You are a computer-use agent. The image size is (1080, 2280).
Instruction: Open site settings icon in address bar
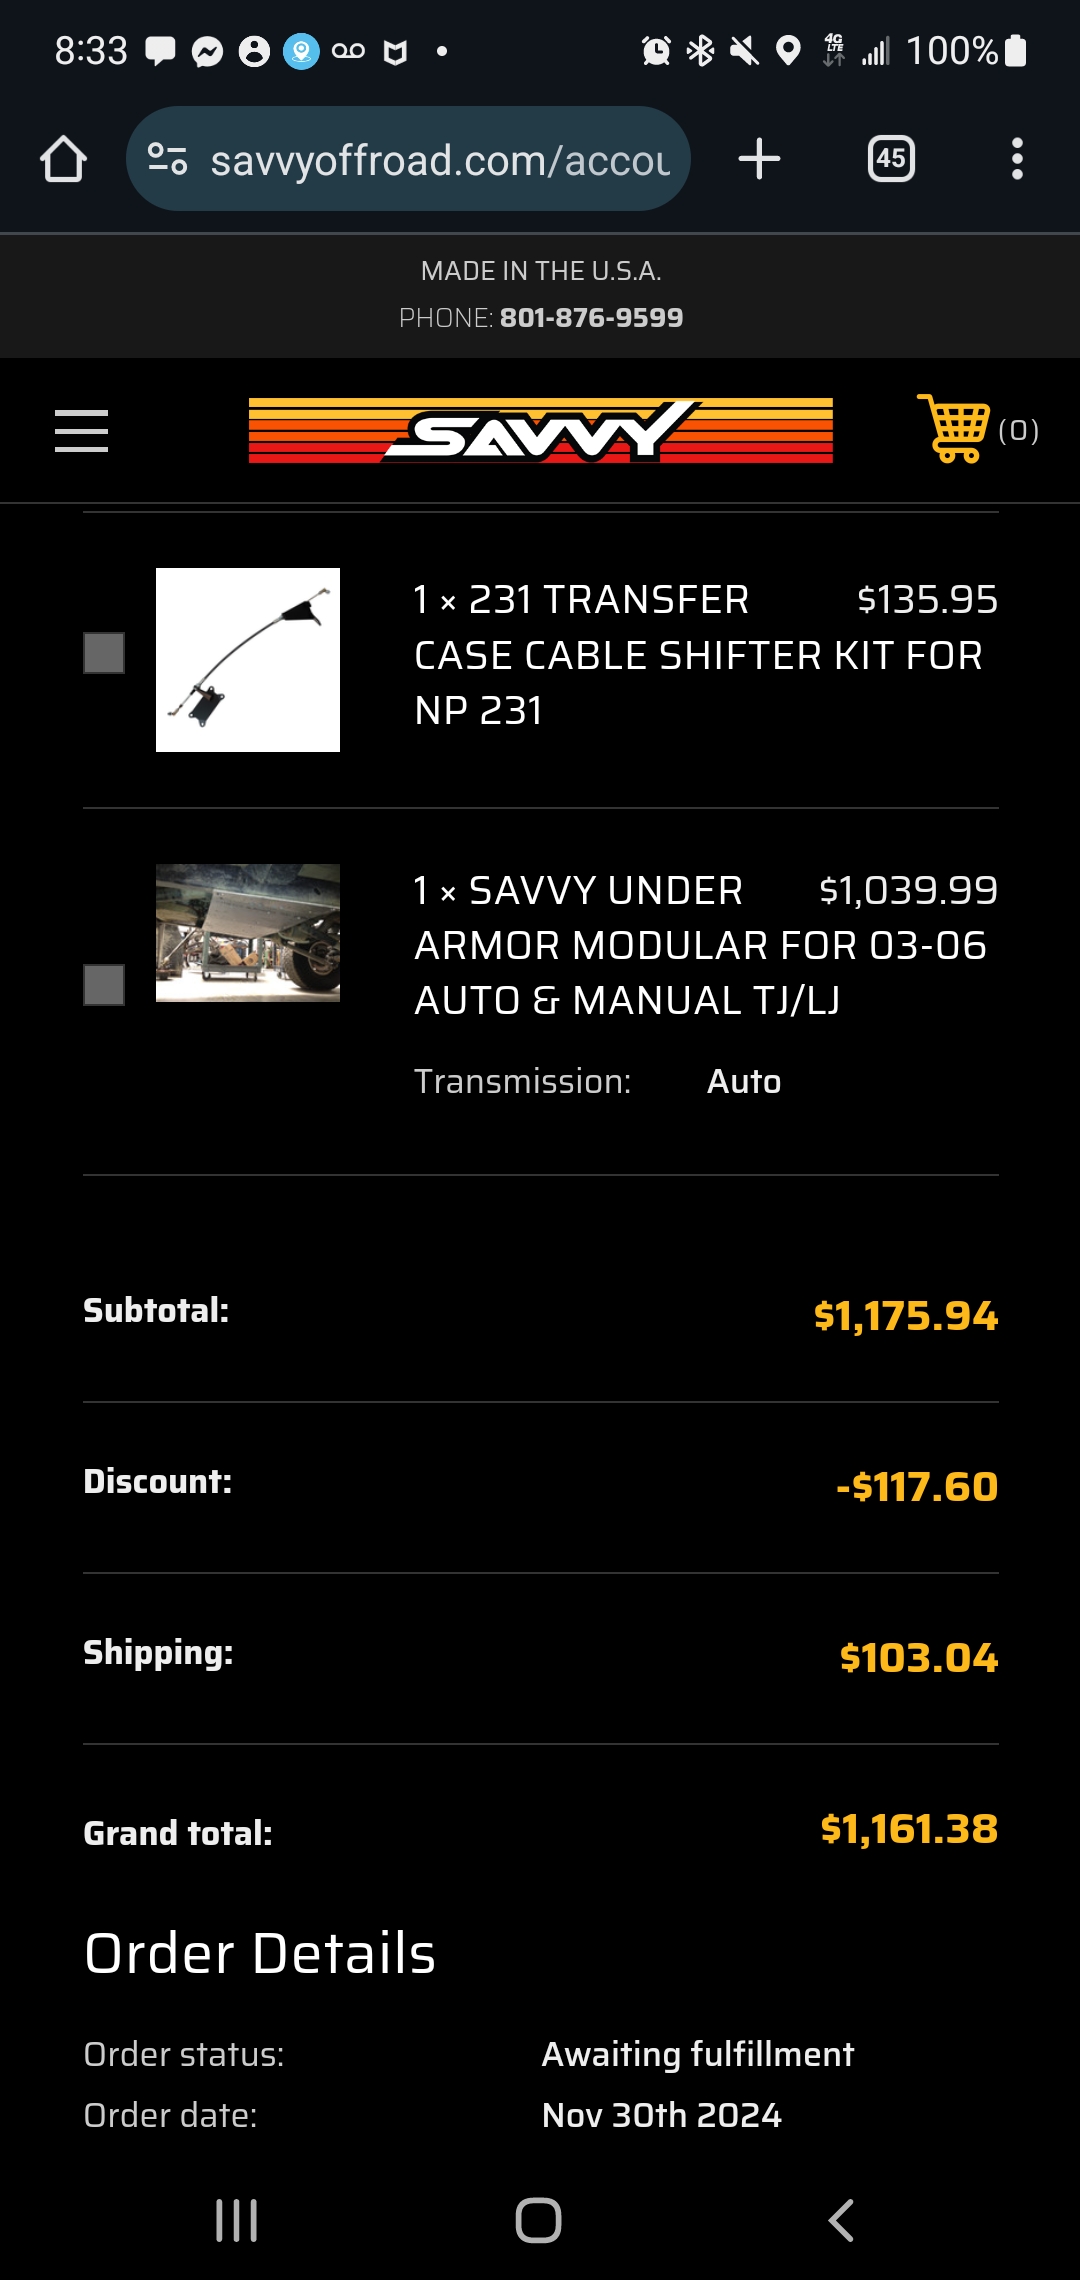click(167, 159)
